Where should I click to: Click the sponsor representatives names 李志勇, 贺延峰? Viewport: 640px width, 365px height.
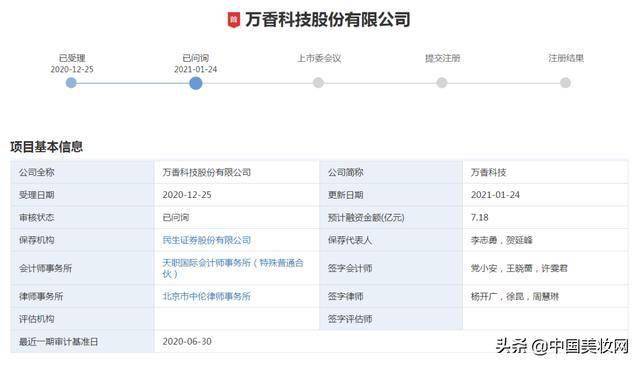[x=502, y=240]
